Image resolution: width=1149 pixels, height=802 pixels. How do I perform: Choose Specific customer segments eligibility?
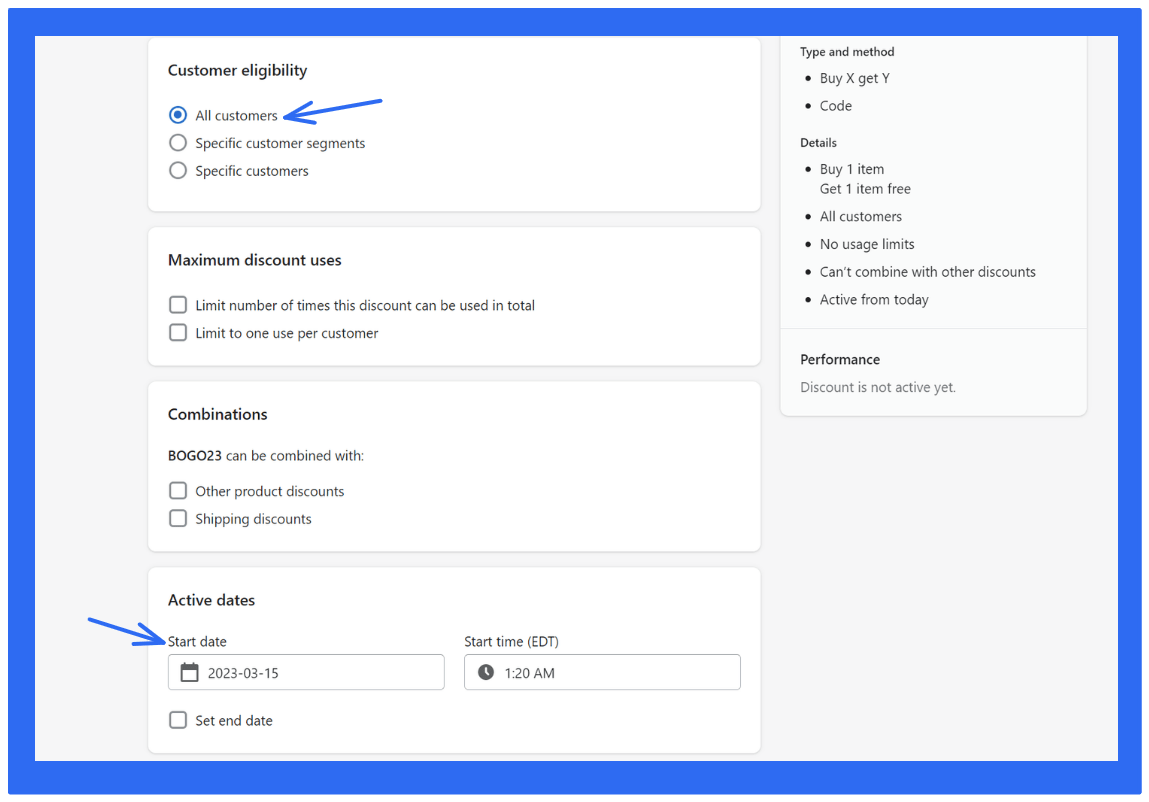178,142
